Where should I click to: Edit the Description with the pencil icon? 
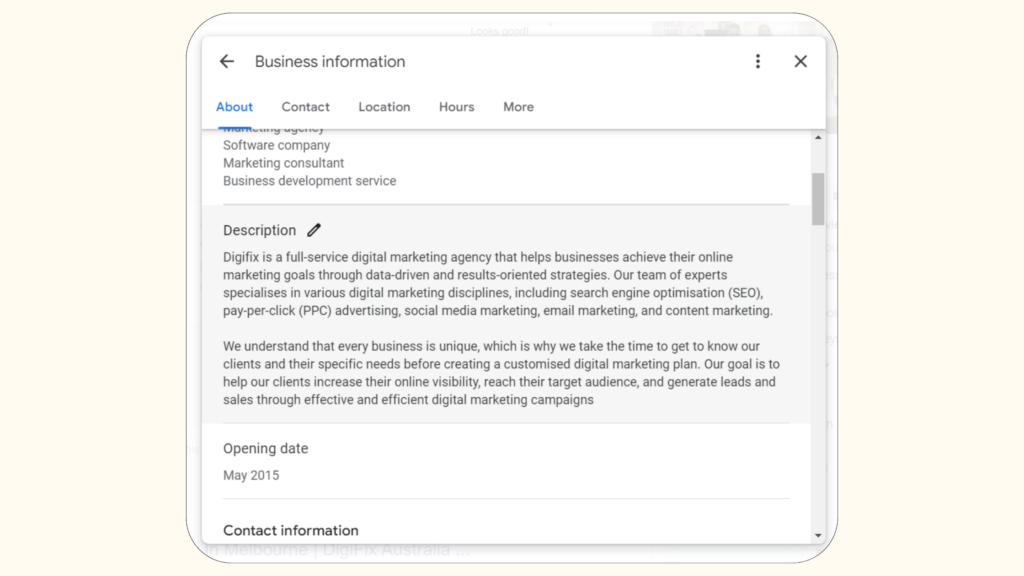[x=314, y=230]
